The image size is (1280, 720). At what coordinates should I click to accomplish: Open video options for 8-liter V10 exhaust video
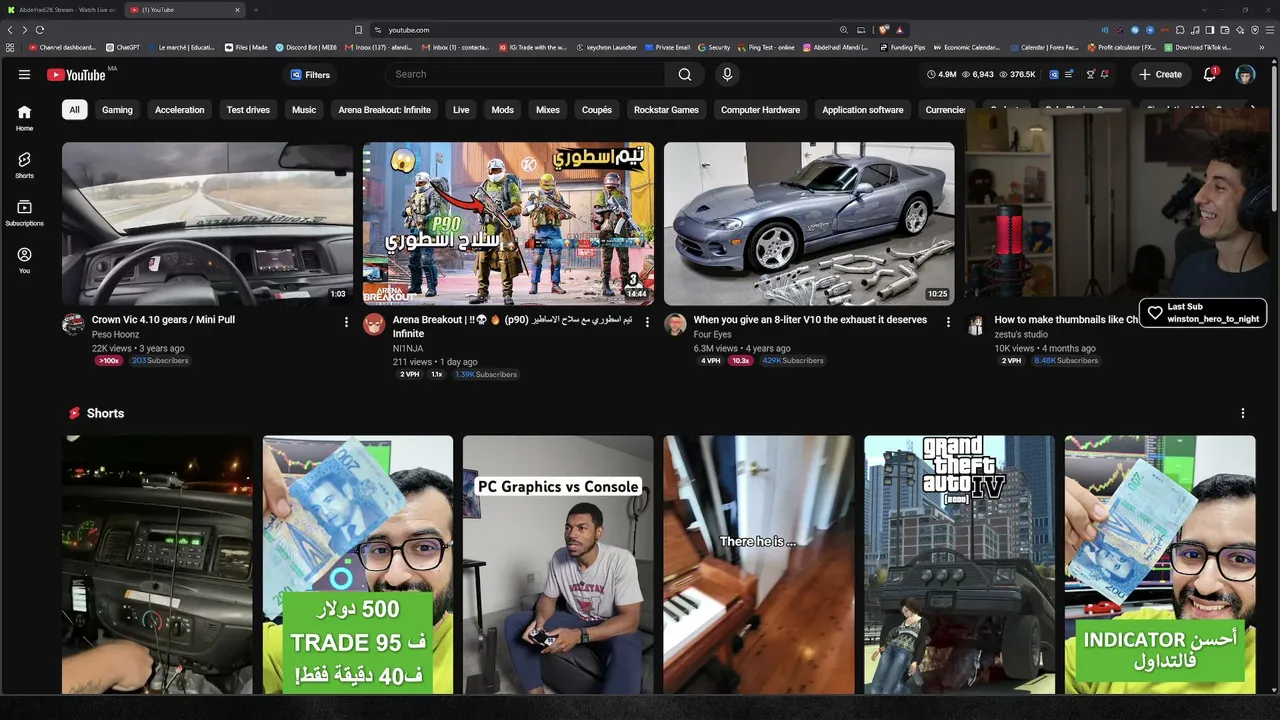click(948, 322)
